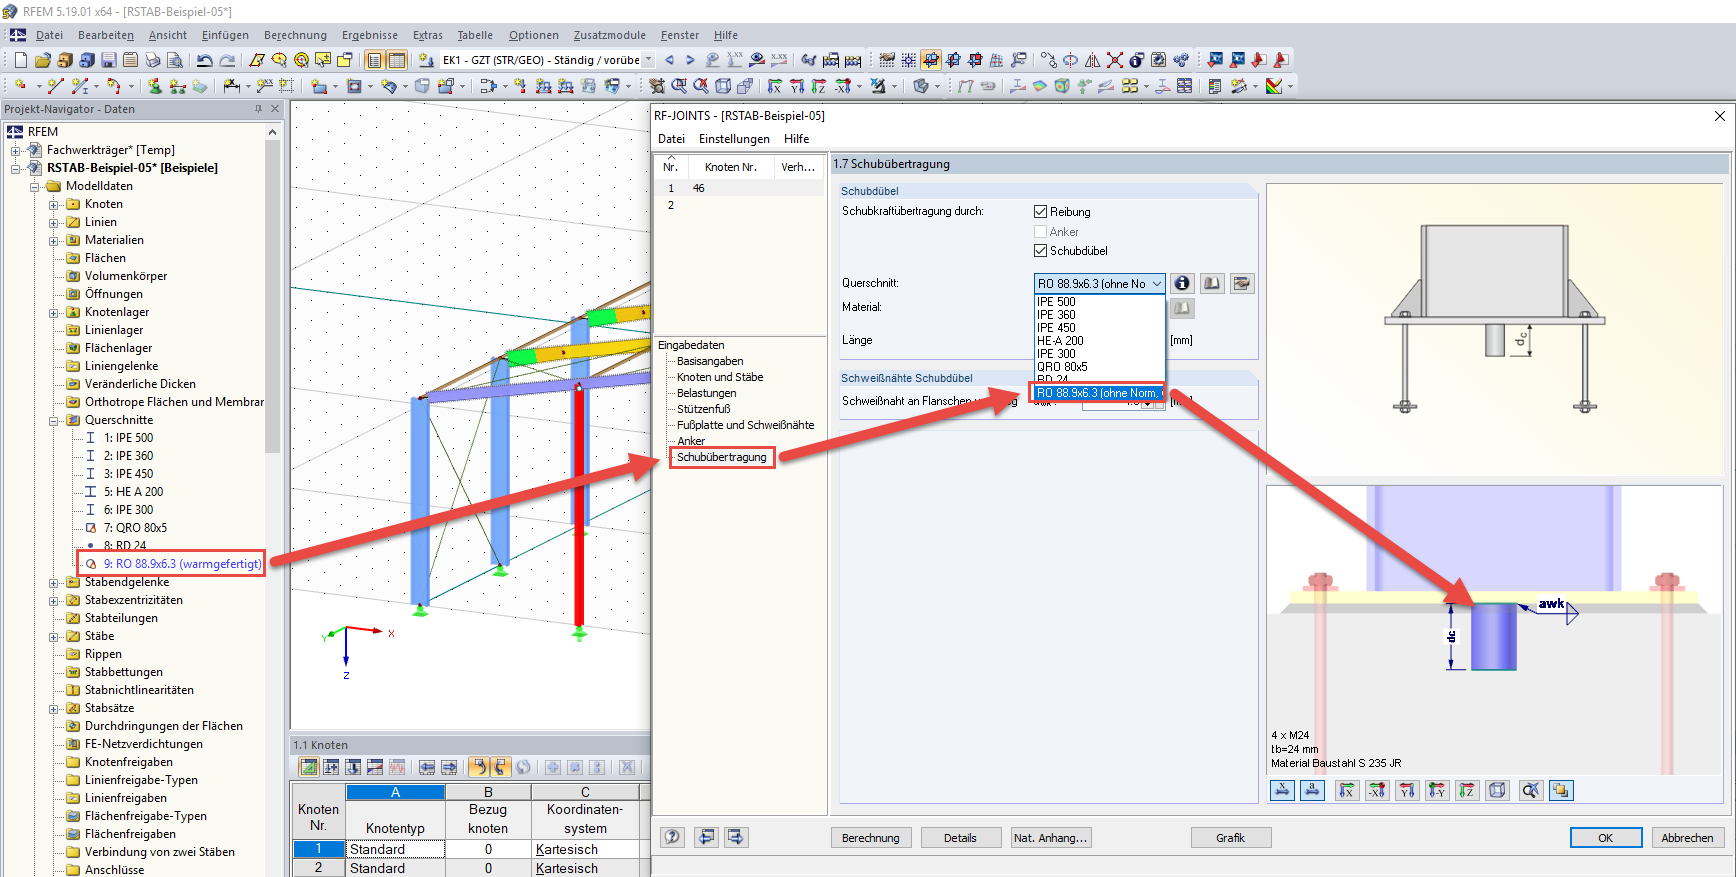The width and height of the screenshot is (1736, 877).
Task: Confirm with the OK button
Action: point(1606,838)
